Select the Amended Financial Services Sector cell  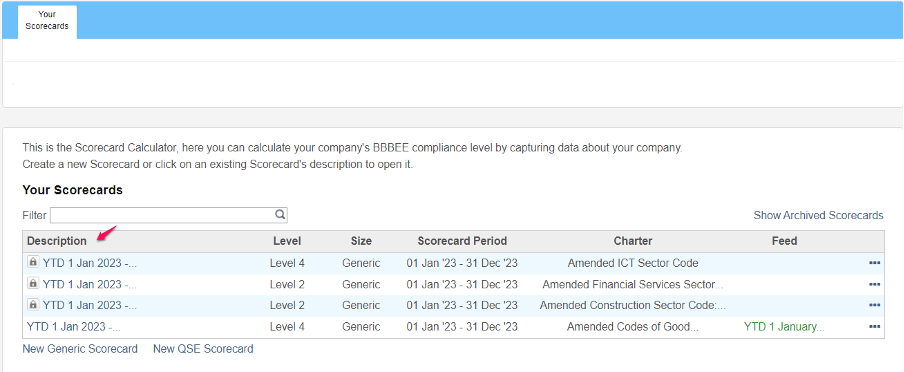tap(633, 284)
